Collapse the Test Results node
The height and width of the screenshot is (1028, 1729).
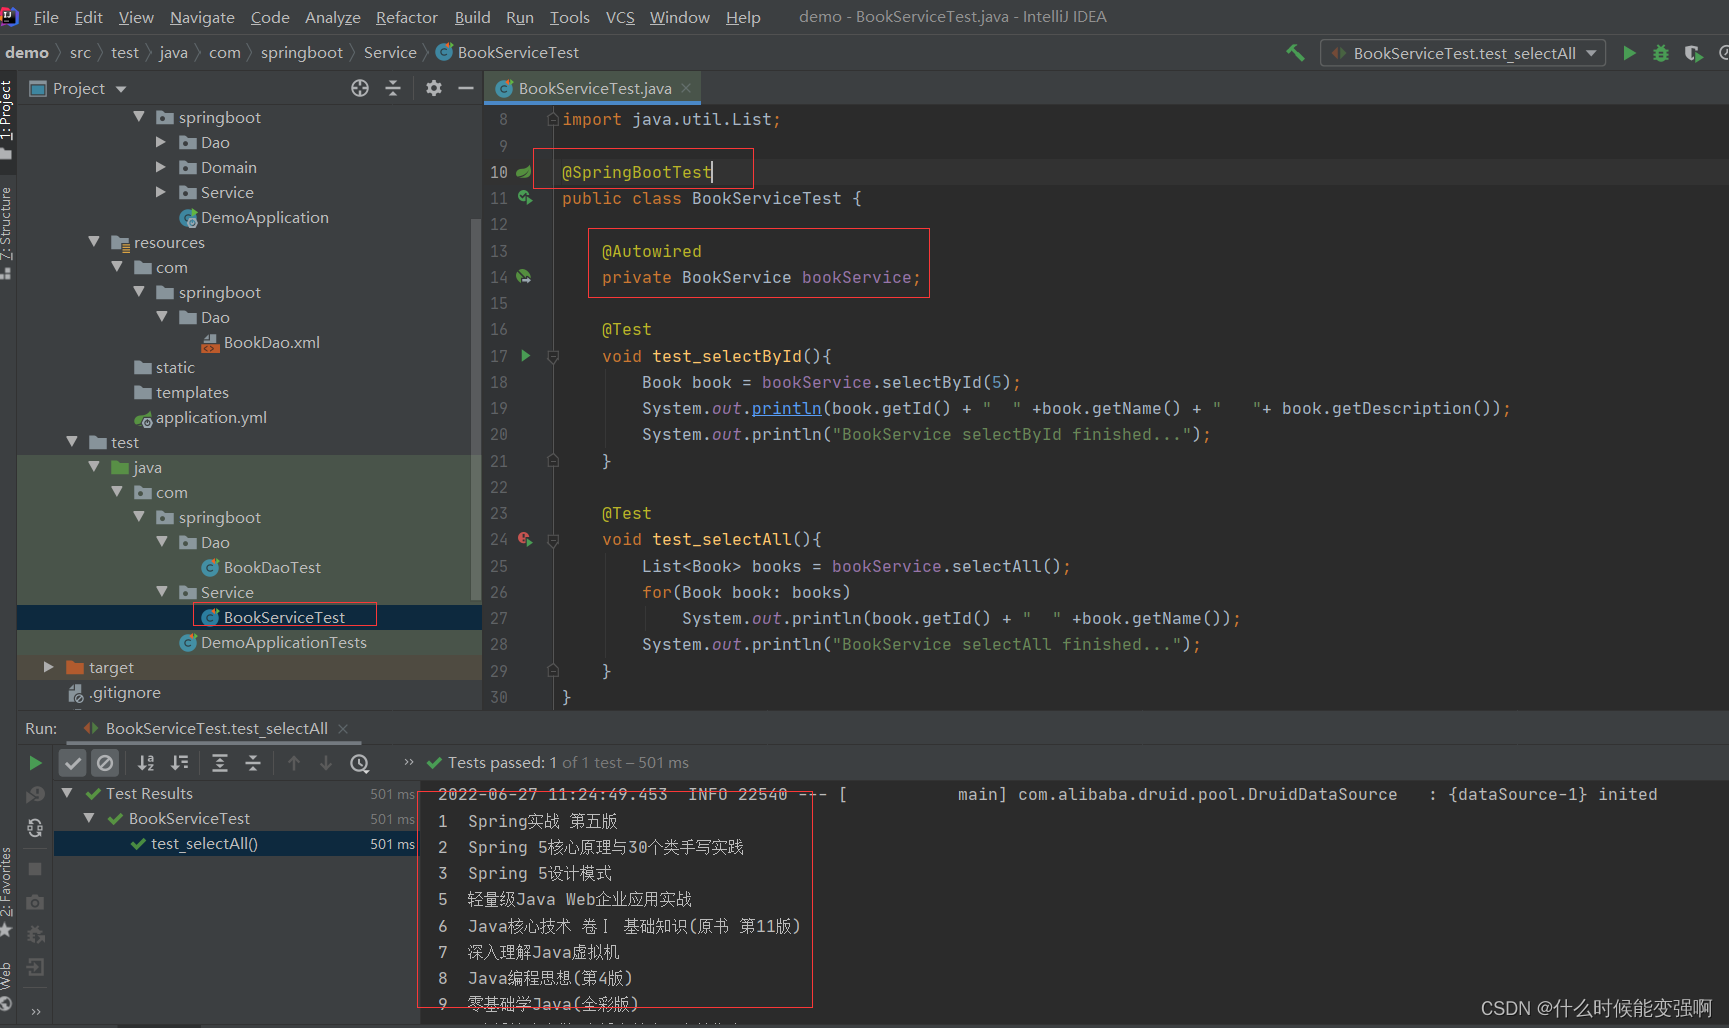66,793
